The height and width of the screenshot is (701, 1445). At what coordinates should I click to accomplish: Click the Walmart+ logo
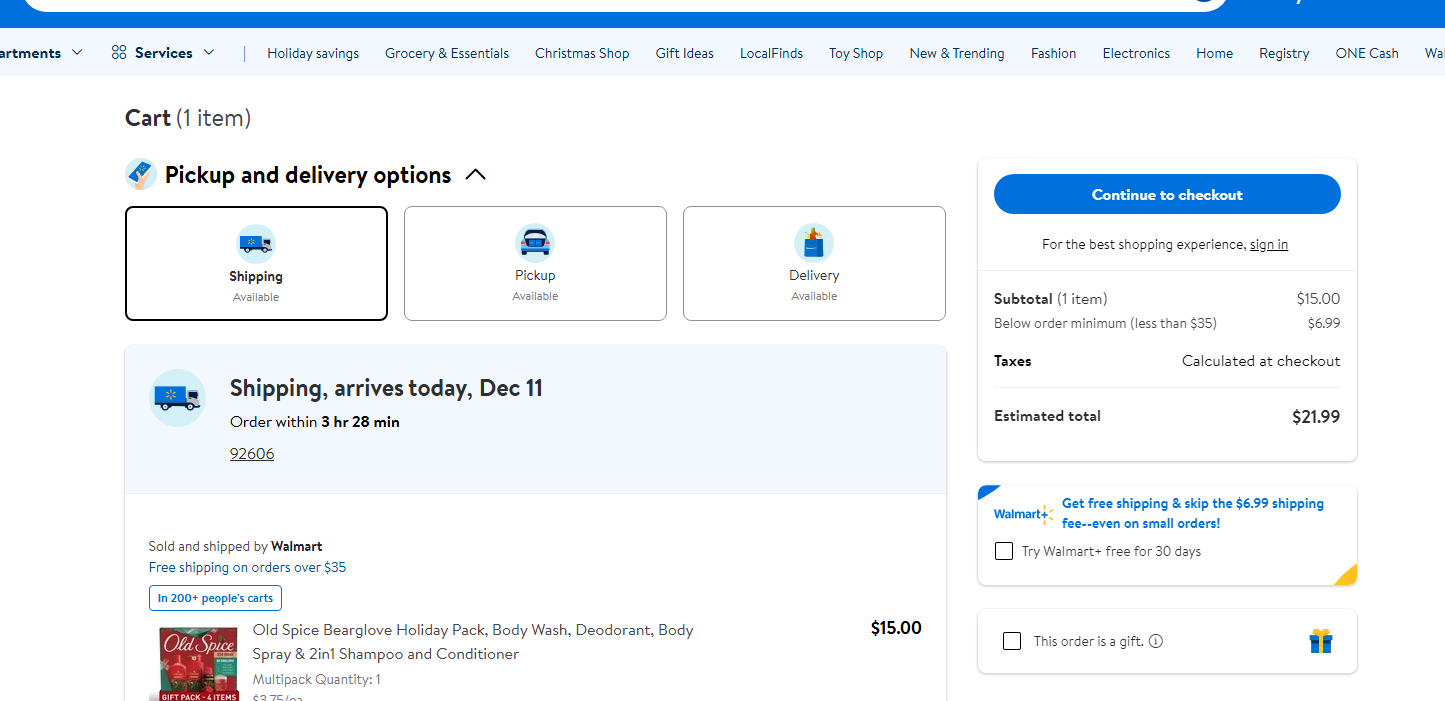tap(1023, 514)
